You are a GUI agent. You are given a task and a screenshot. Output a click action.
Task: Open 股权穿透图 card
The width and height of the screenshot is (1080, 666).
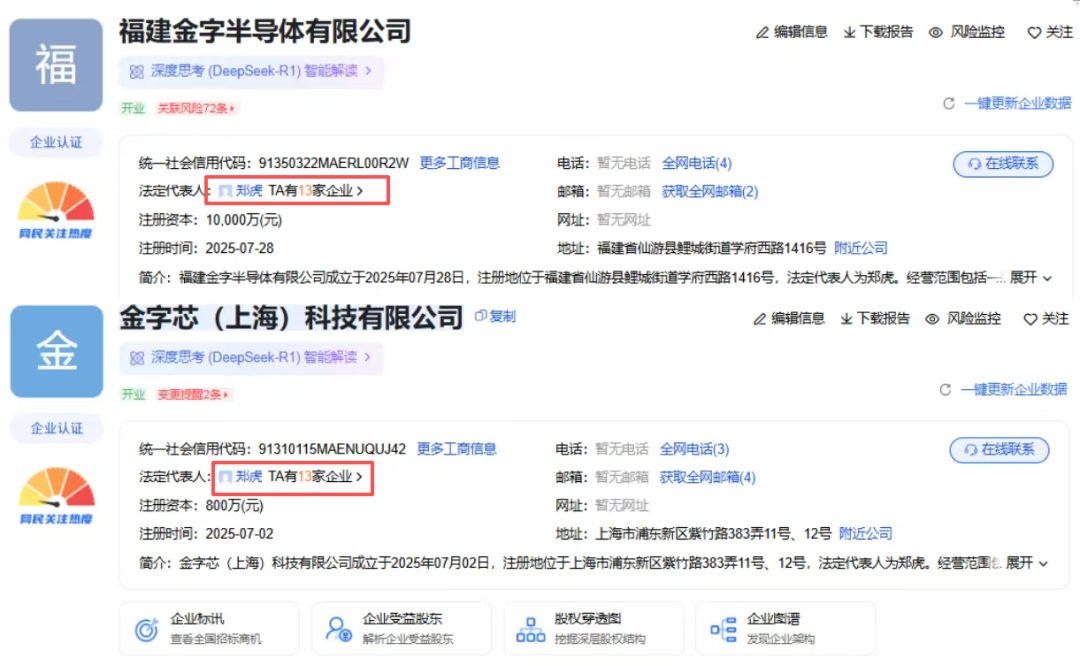594,629
